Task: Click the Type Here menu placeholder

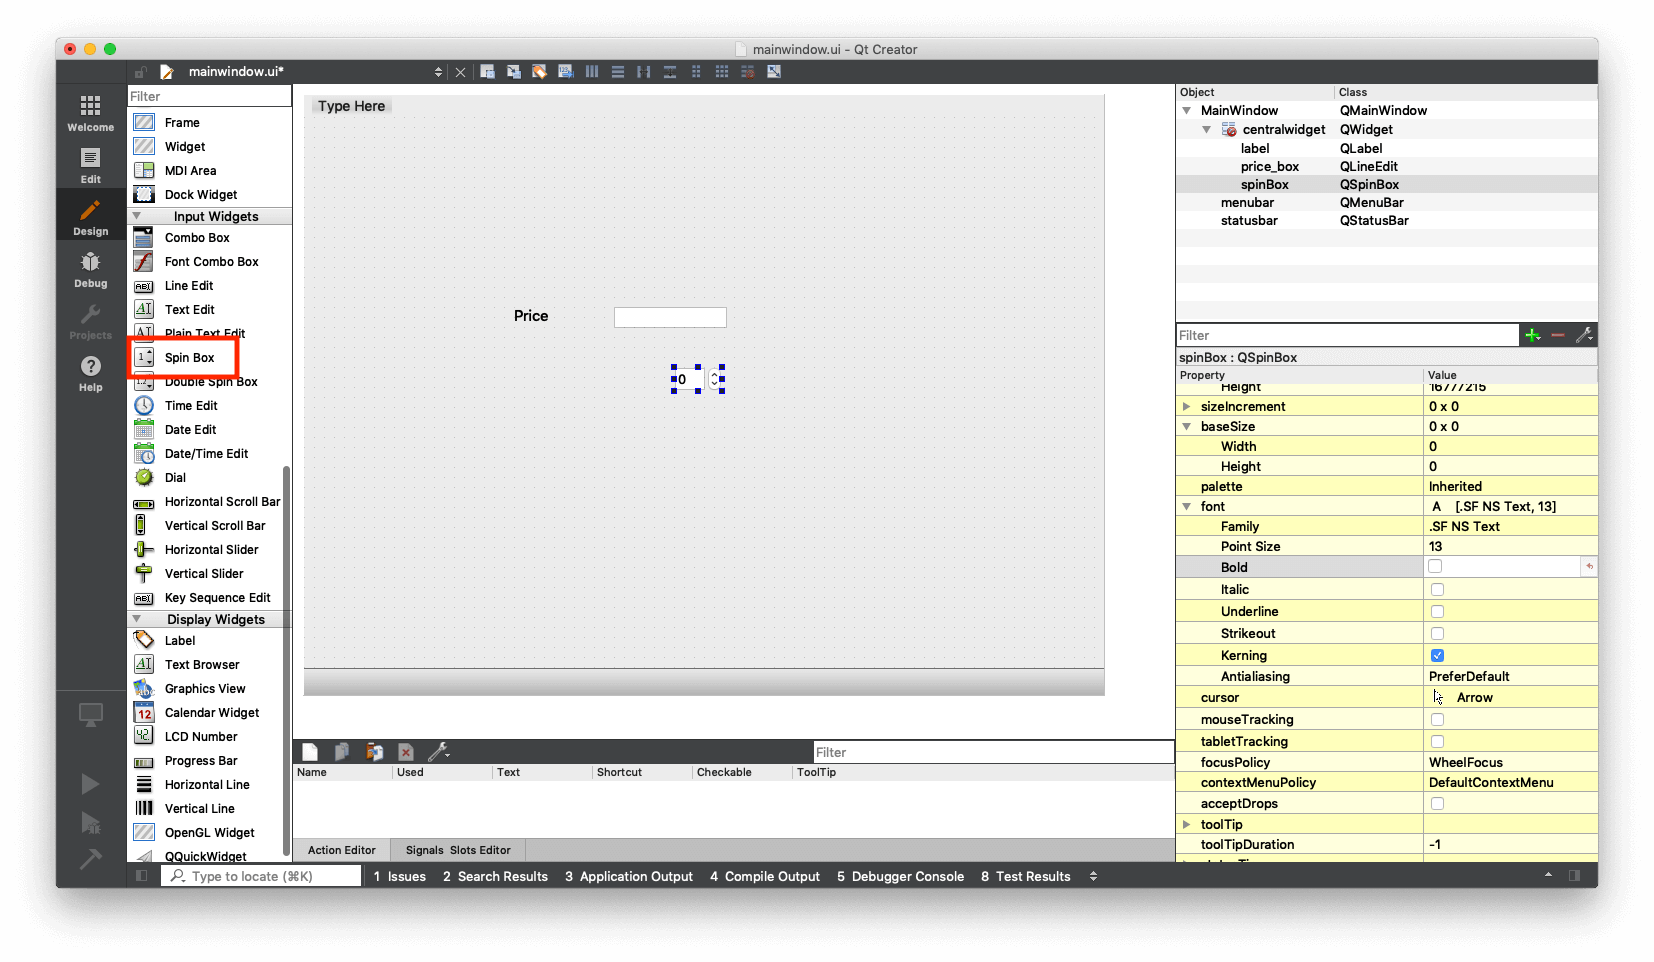Action: pos(352,106)
